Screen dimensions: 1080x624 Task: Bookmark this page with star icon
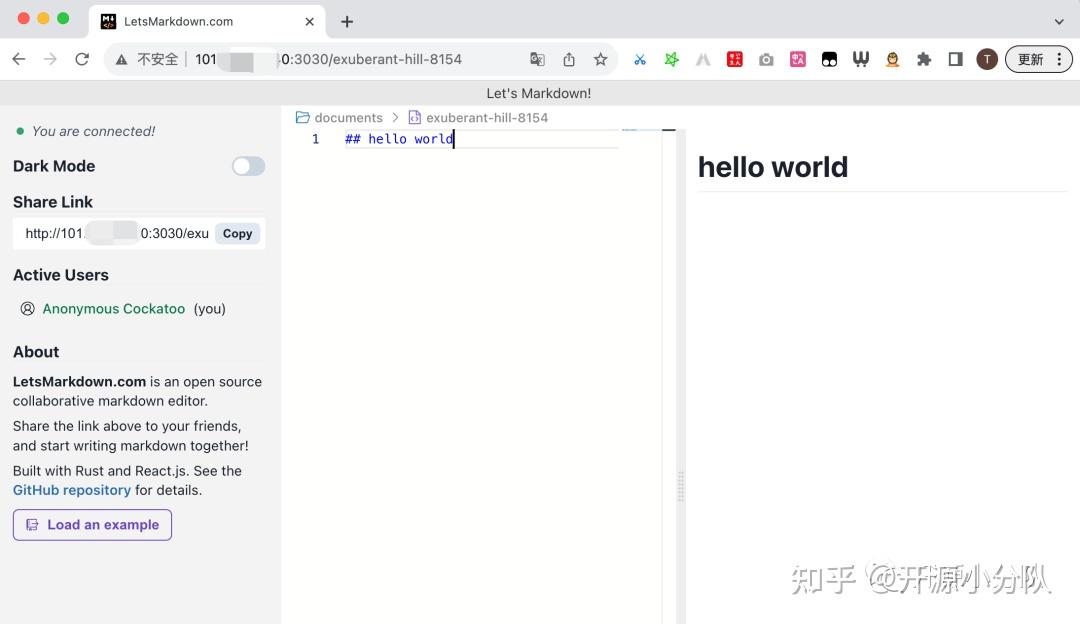(601, 59)
